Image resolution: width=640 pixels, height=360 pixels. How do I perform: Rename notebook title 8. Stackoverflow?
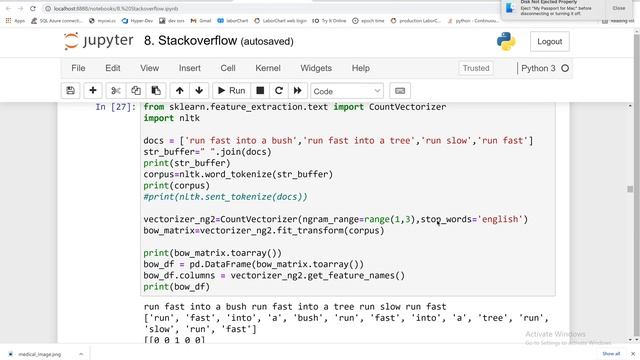[x=190, y=41]
